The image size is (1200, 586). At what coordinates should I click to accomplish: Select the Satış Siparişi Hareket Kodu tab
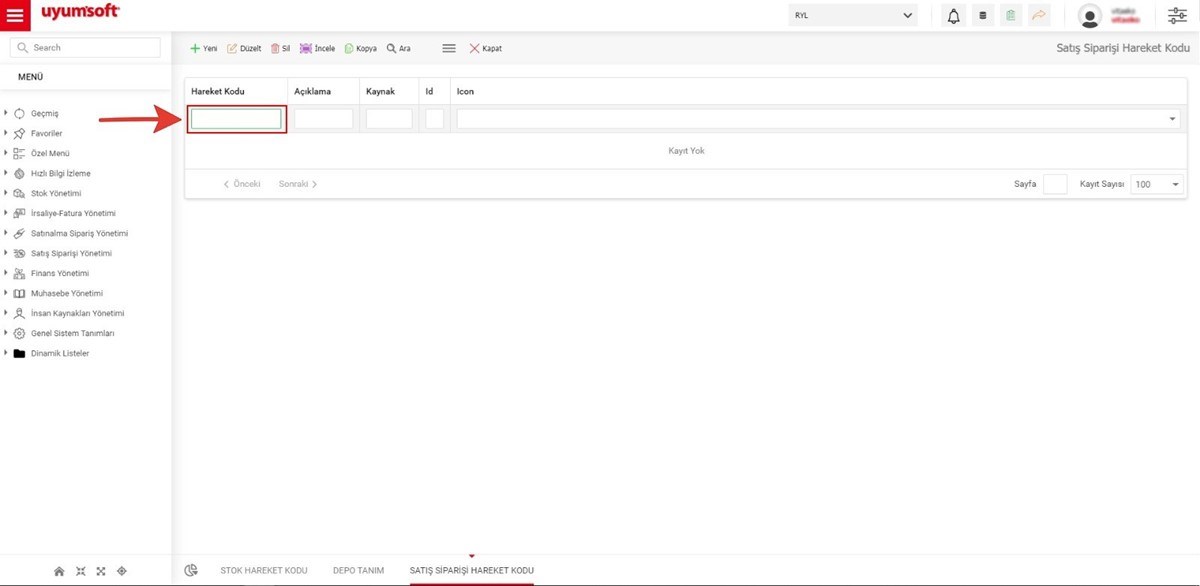click(471, 570)
